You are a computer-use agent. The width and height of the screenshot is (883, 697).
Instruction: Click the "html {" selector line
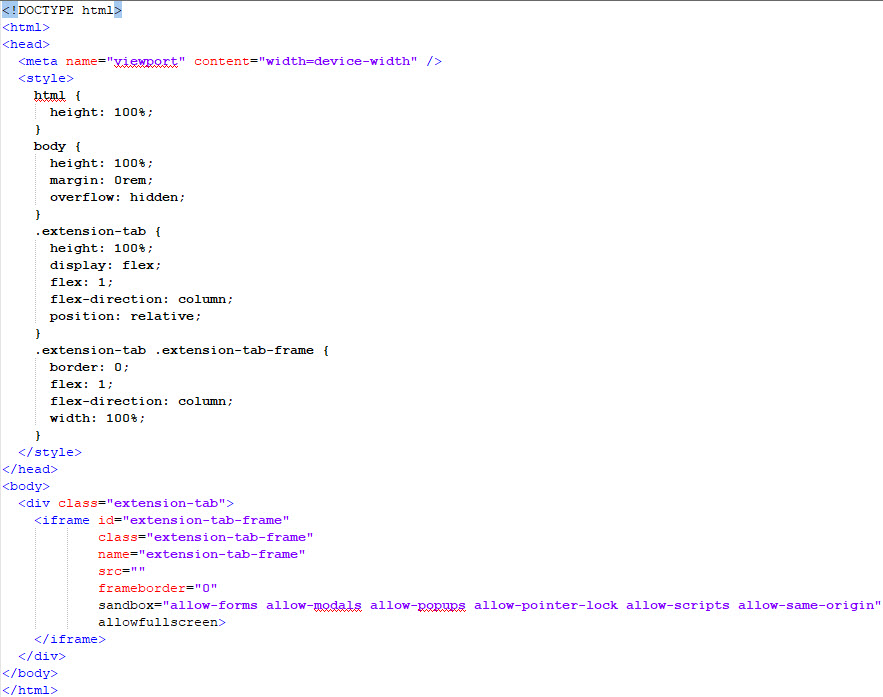click(x=57, y=95)
